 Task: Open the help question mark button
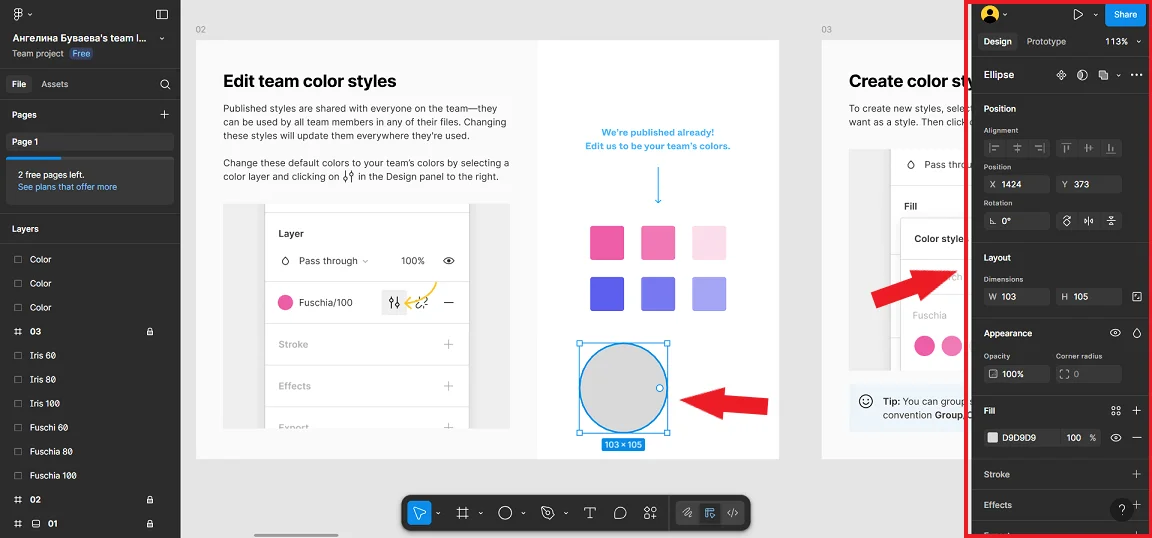coord(1121,509)
